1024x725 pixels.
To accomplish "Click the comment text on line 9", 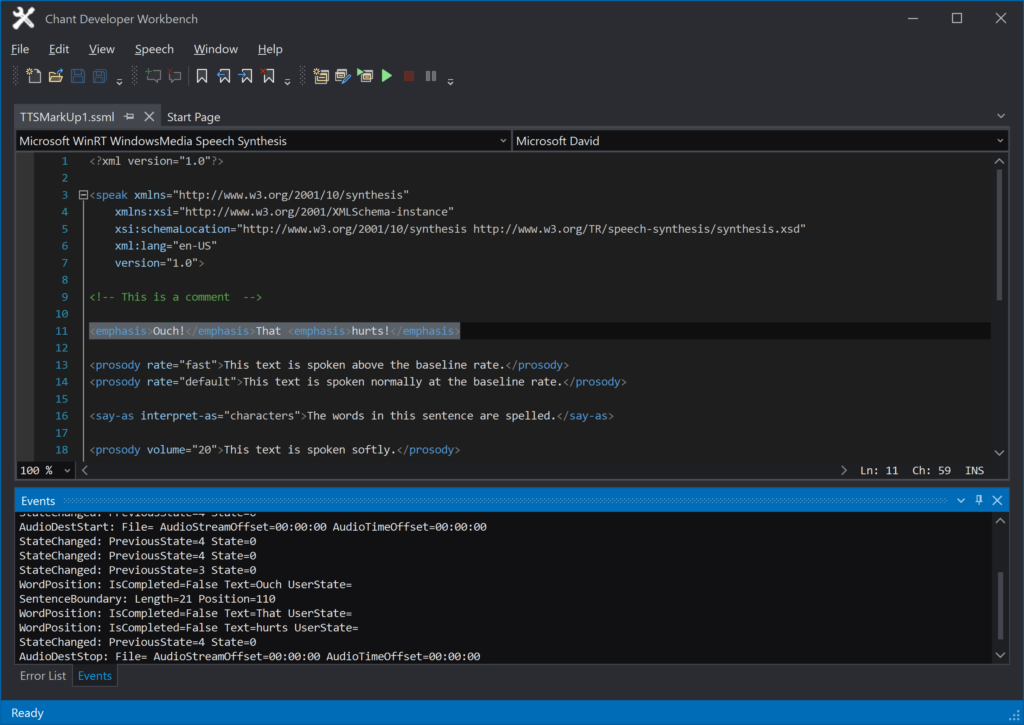I will coord(176,297).
